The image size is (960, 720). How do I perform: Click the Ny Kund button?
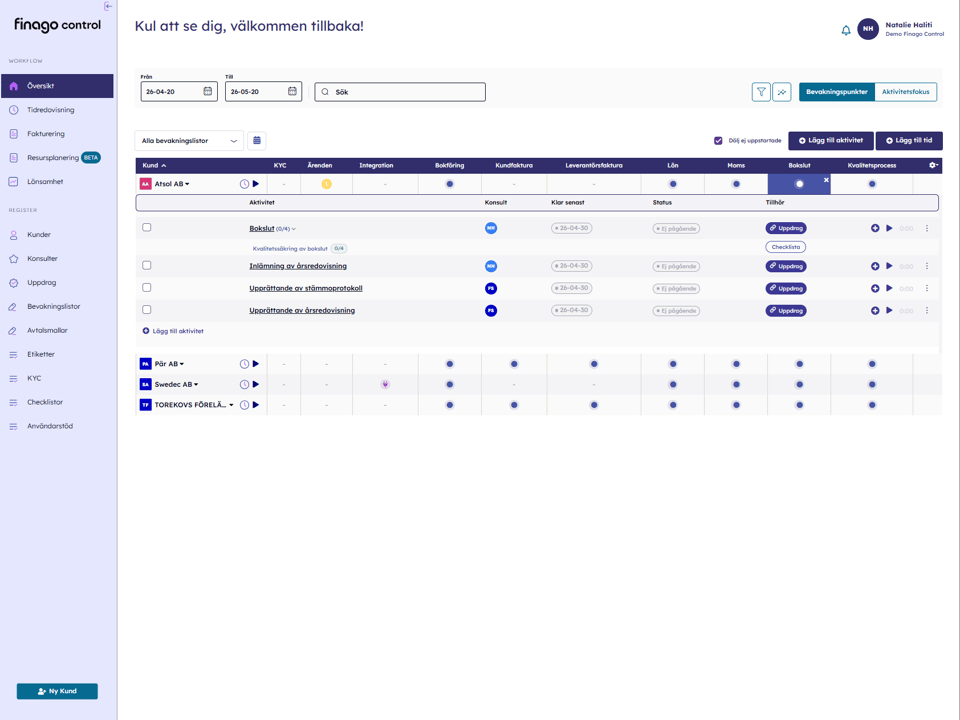[57, 690]
